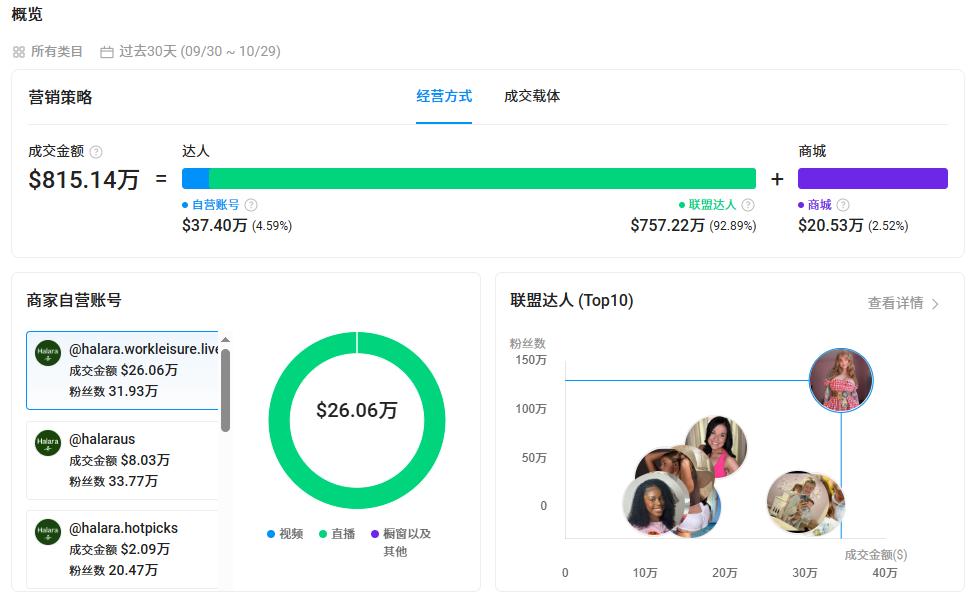The image size is (967, 600).
Task: Open 查看详情 for 联盟达人 Top10
Action: [x=903, y=303]
